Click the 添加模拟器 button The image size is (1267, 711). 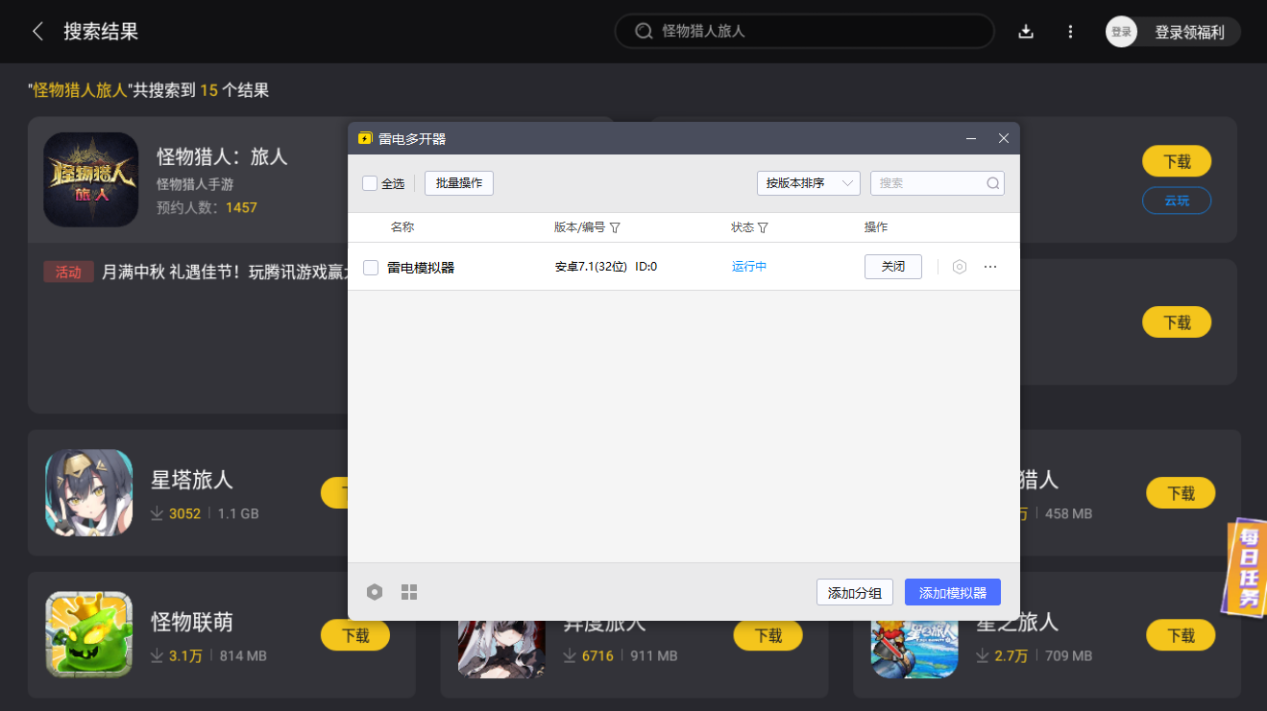pos(952,592)
